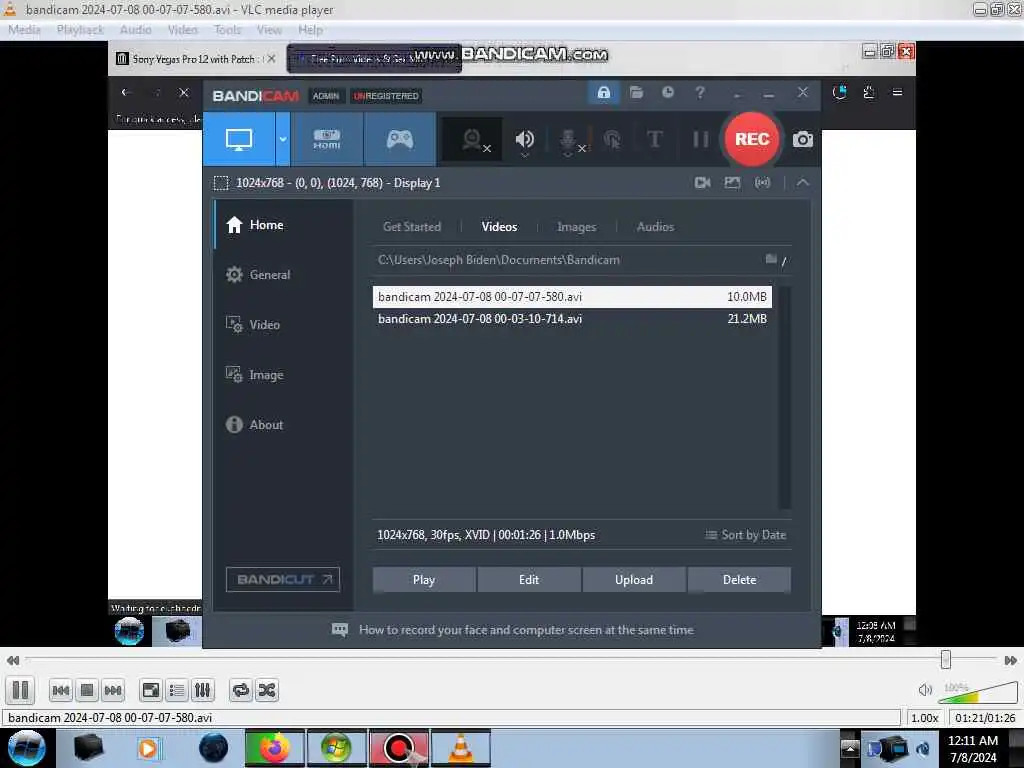Pause playback with the VLC pause button
Screen dimensions: 1024x768
coord(20,690)
